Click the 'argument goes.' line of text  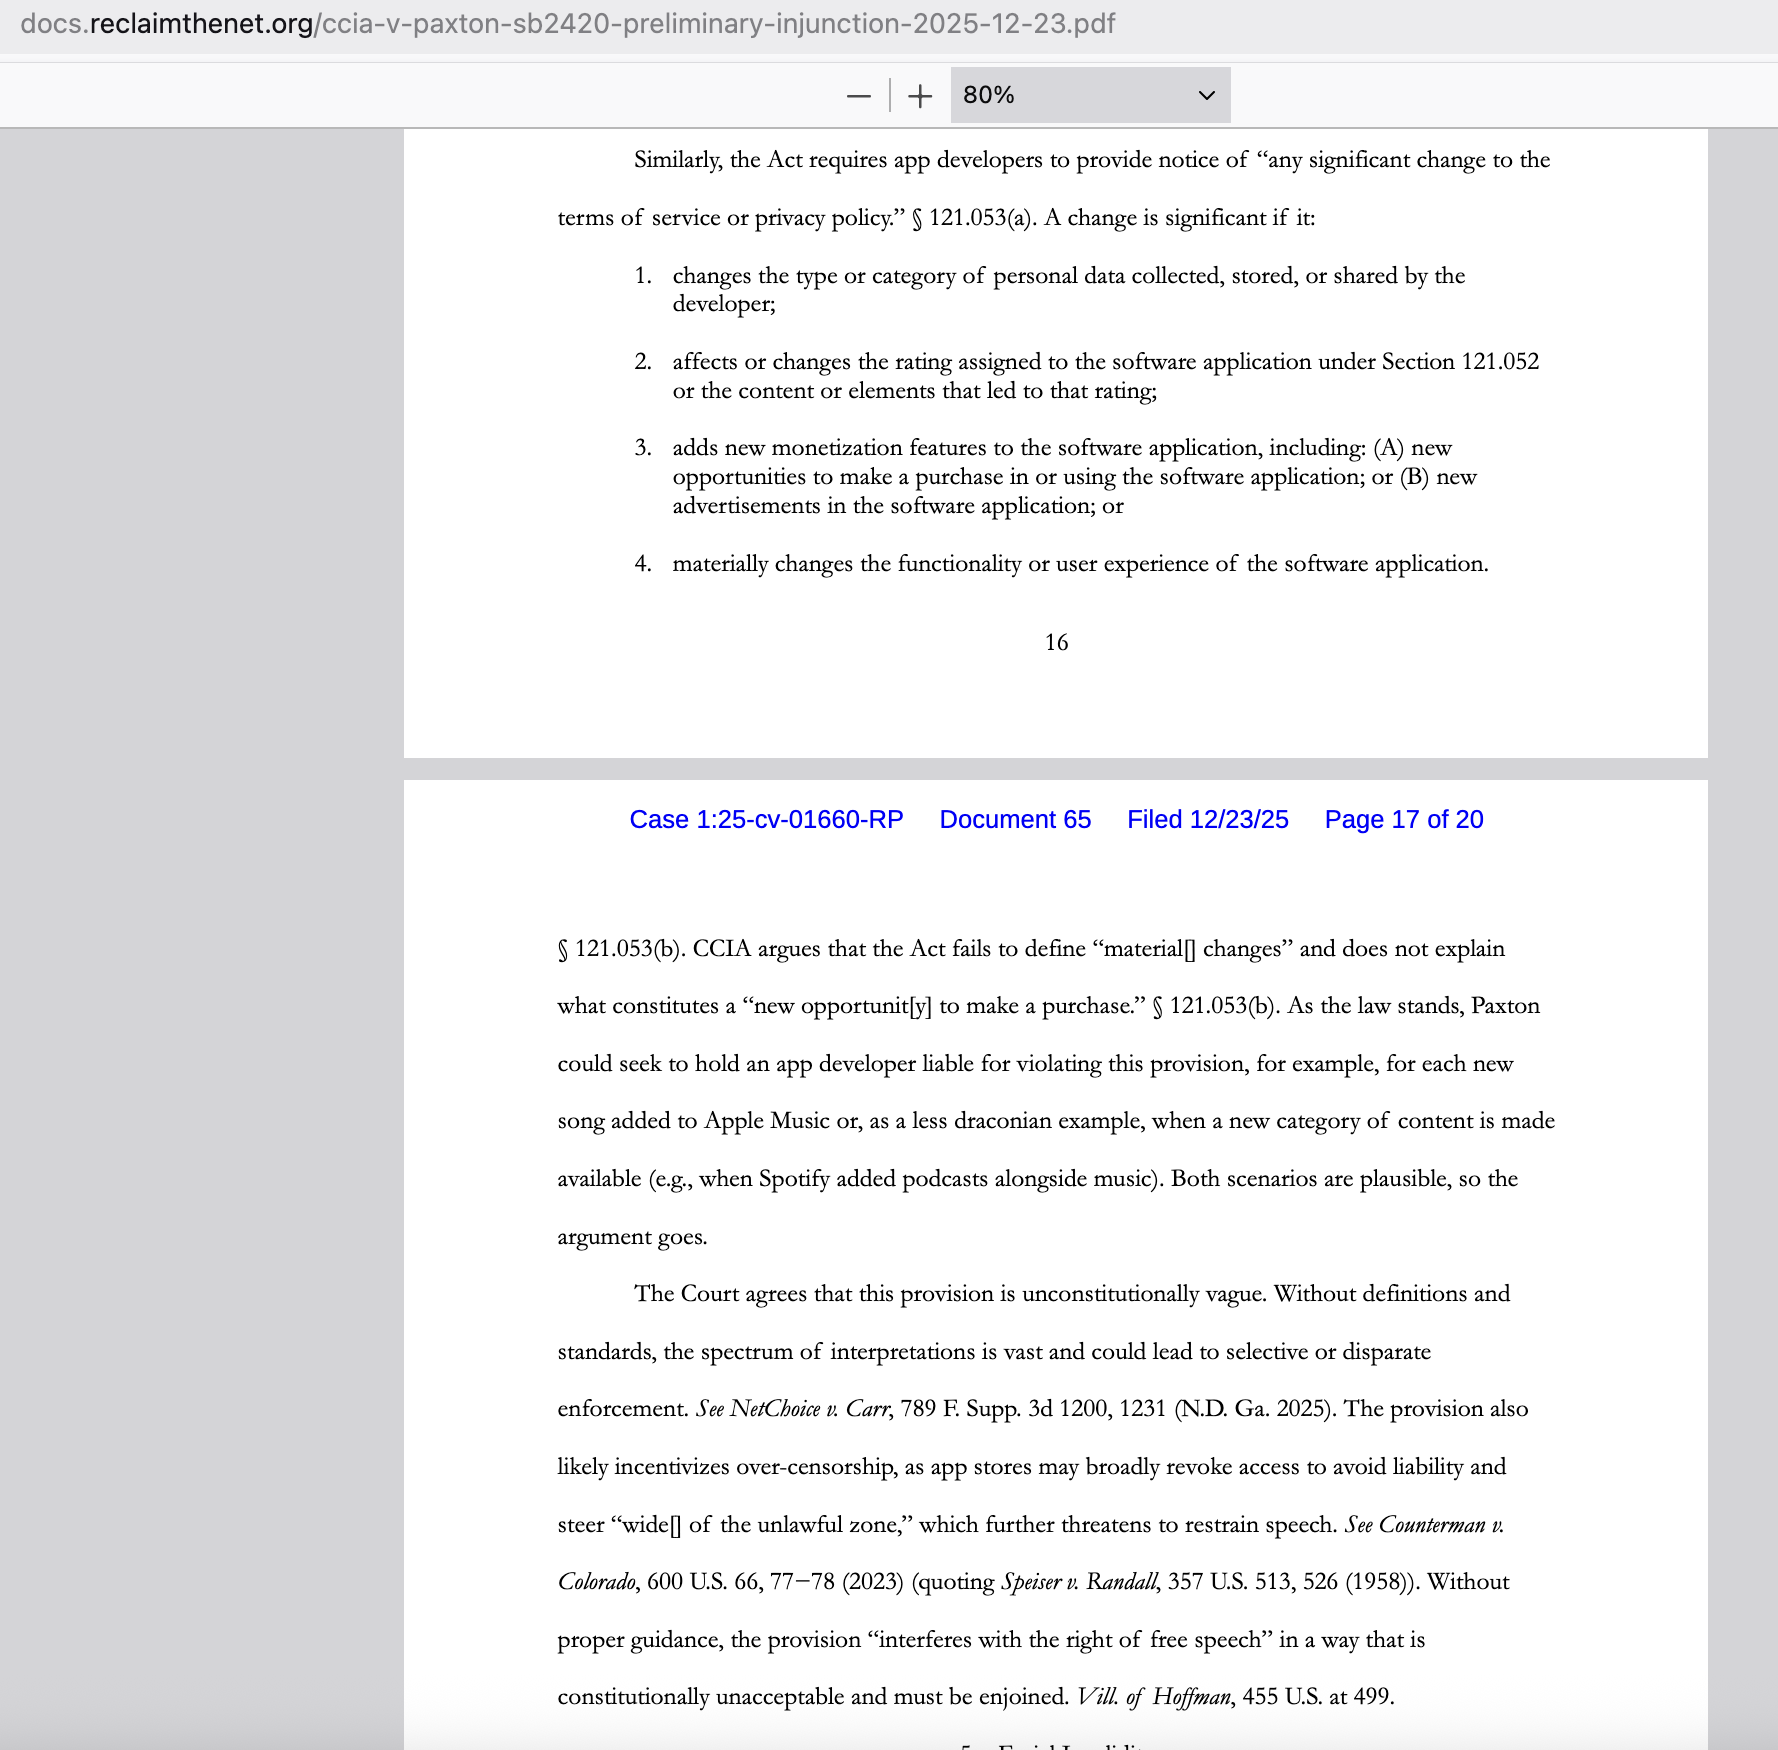click(x=632, y=1237)
